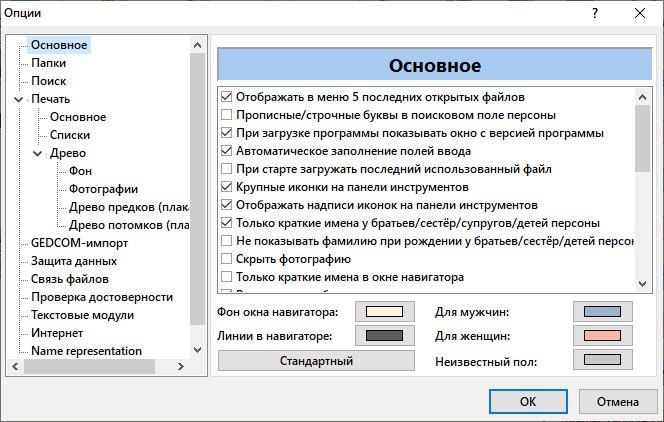Open the Папки settings section
This screenshot has width=664, height=422.
coord(48,63)
